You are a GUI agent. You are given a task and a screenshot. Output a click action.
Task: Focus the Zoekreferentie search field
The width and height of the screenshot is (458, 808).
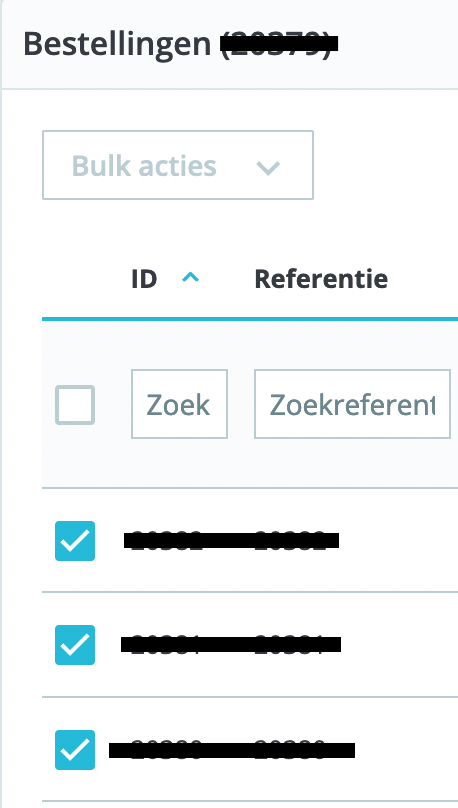352,404
